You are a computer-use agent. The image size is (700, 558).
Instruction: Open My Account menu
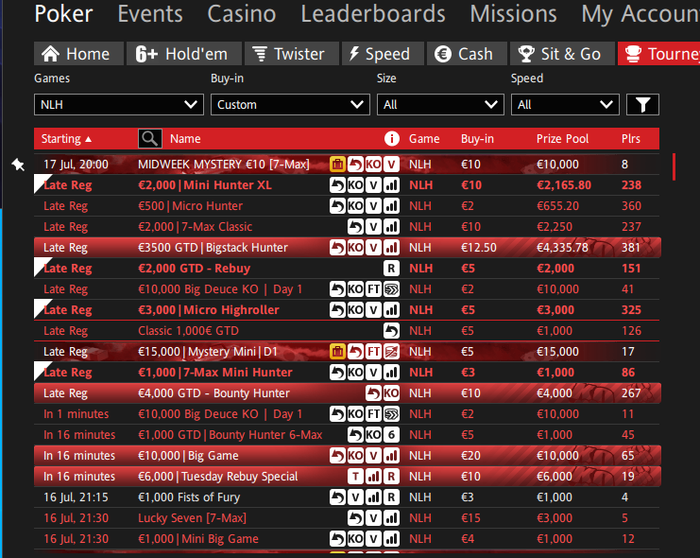(640, 14)
